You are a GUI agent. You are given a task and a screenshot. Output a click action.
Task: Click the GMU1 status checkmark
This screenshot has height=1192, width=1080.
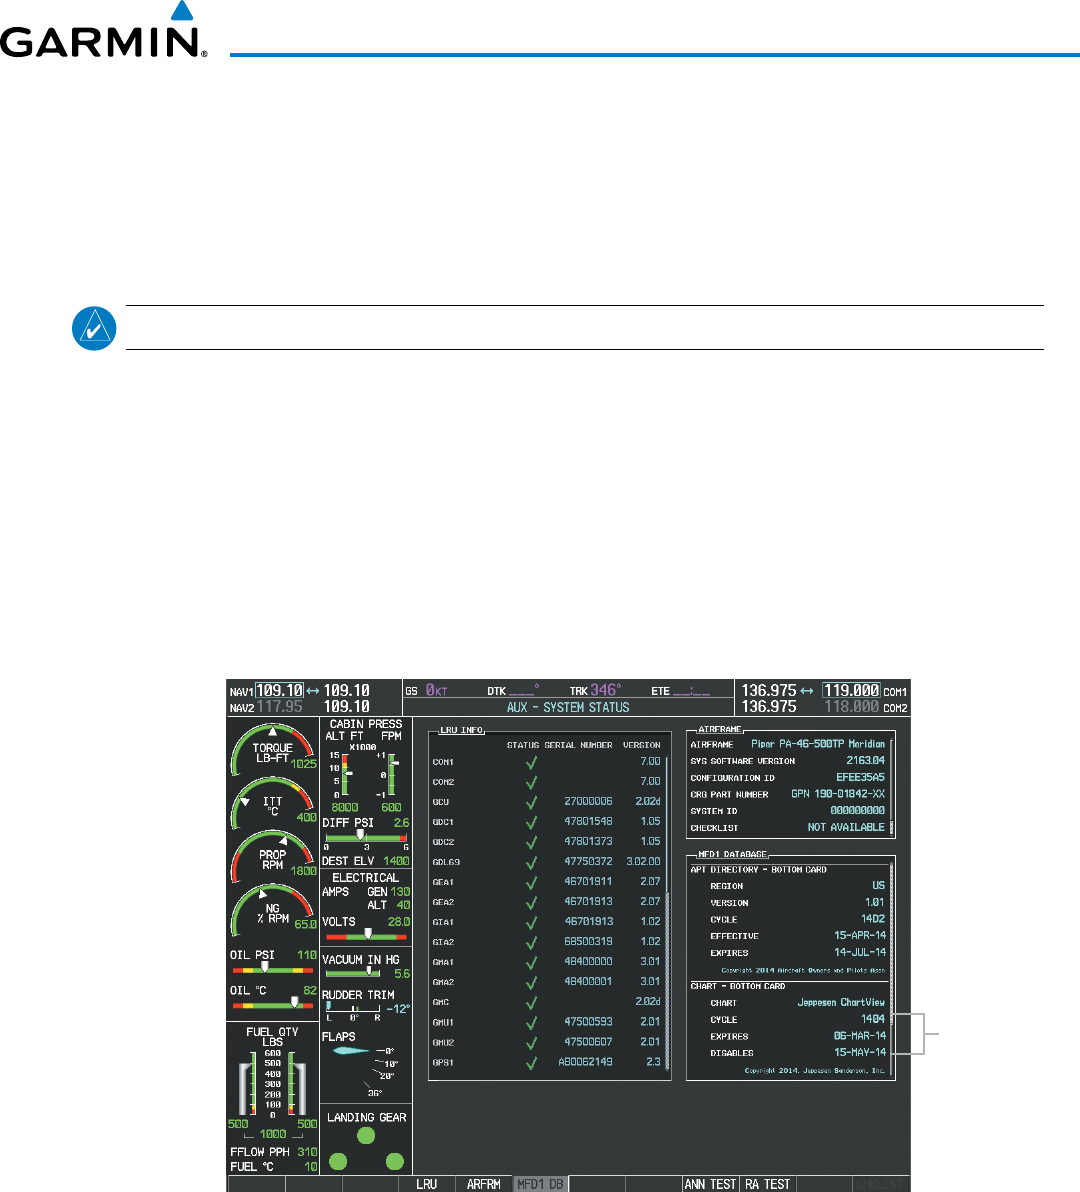coord(531,1022)
